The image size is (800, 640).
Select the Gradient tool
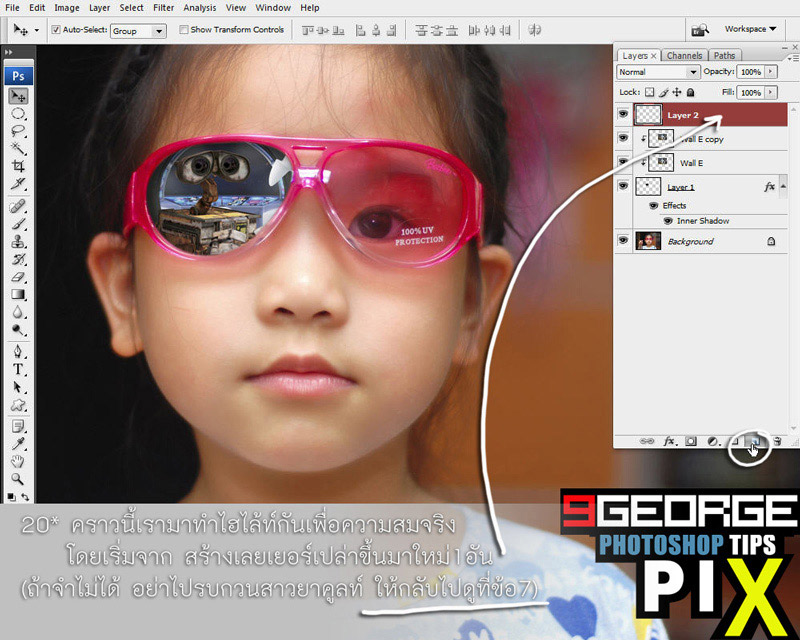18,294
